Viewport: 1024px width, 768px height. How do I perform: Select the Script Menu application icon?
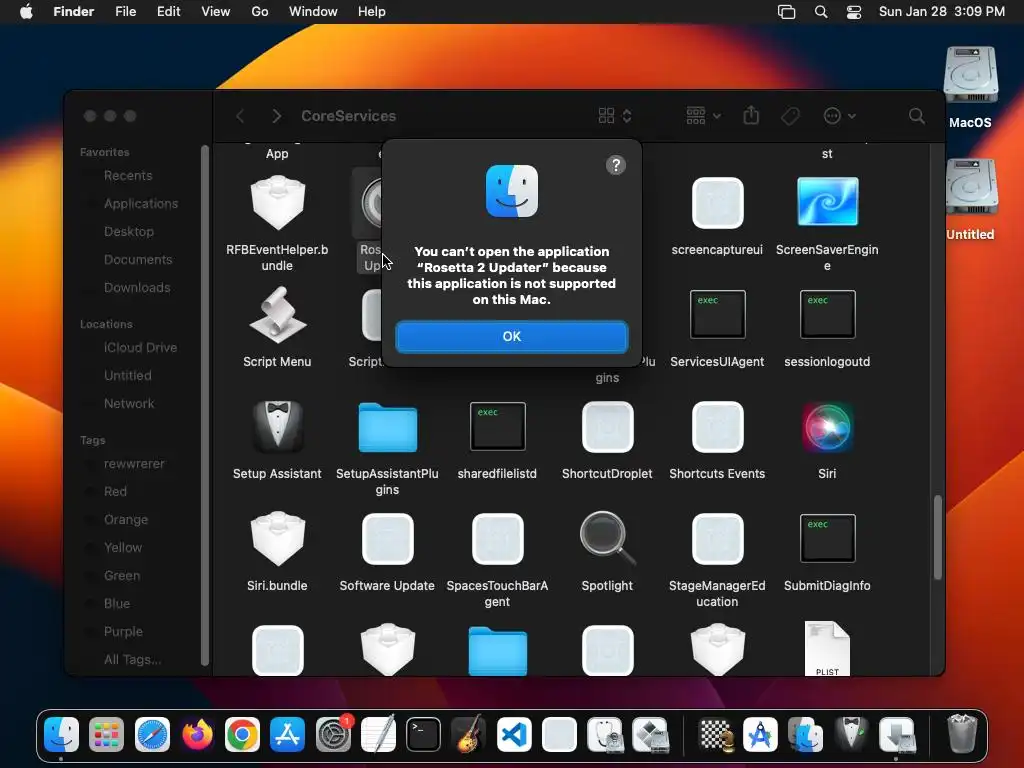coord(277,315)
